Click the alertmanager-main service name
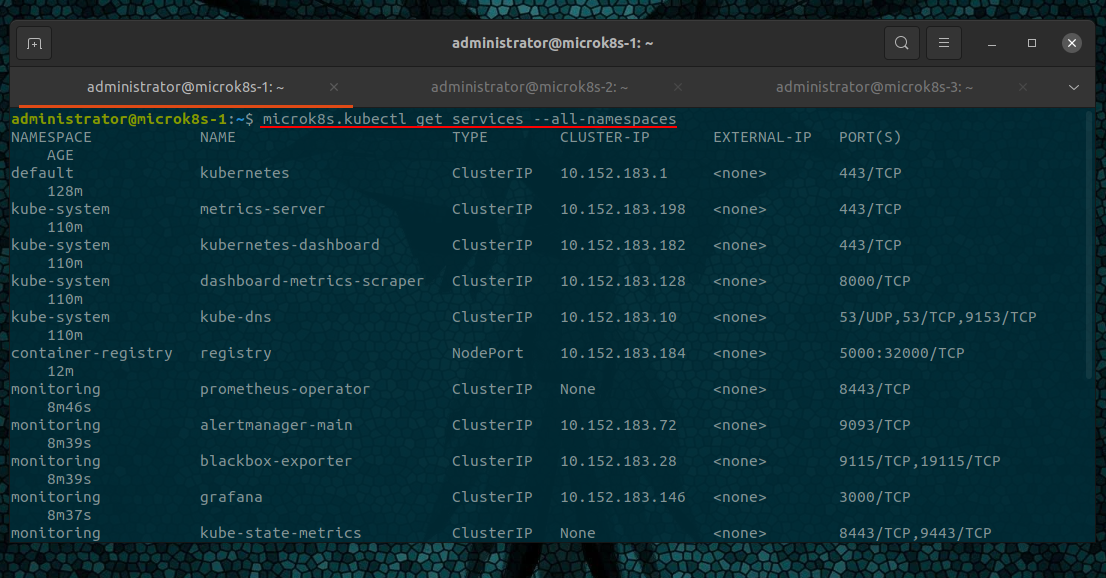Viewport: 1106px width, 578px height. [276, 425]
